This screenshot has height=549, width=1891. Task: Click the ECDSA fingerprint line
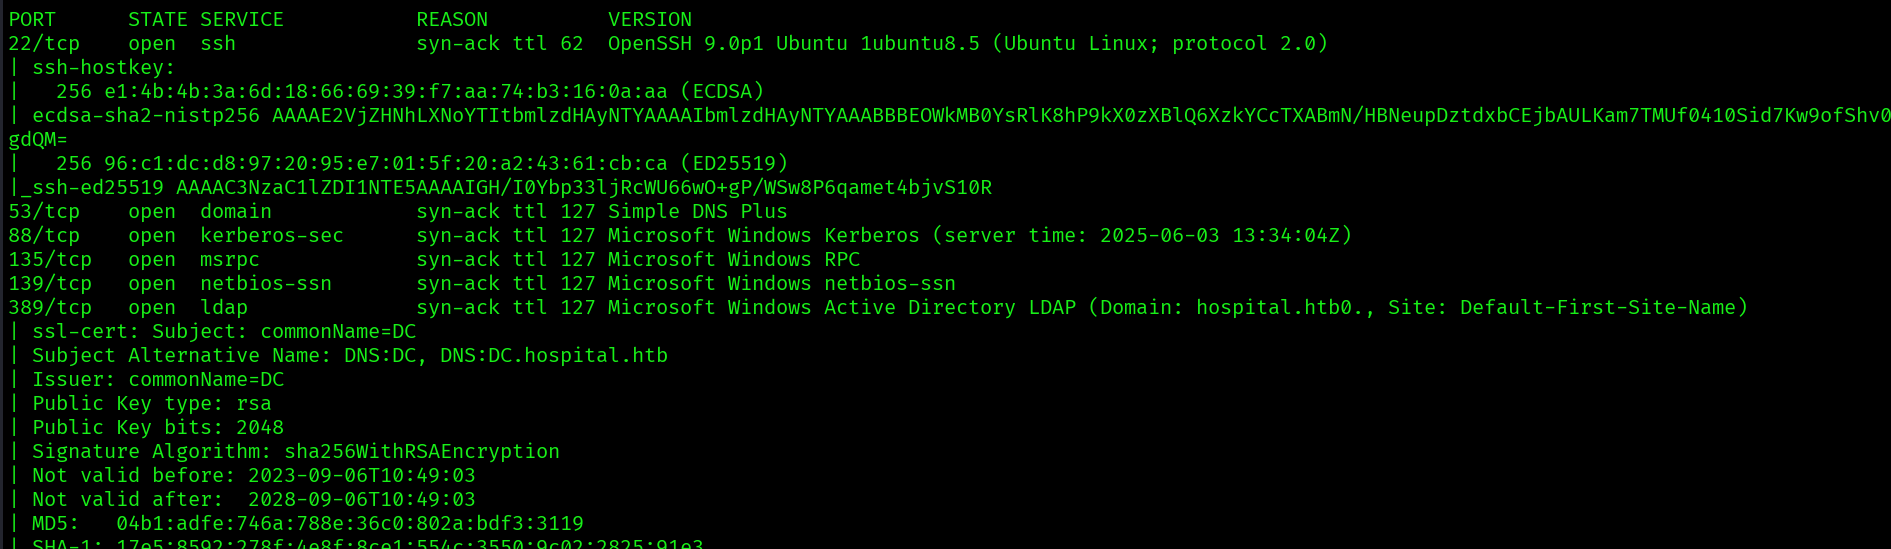click(x=386, y=91)
